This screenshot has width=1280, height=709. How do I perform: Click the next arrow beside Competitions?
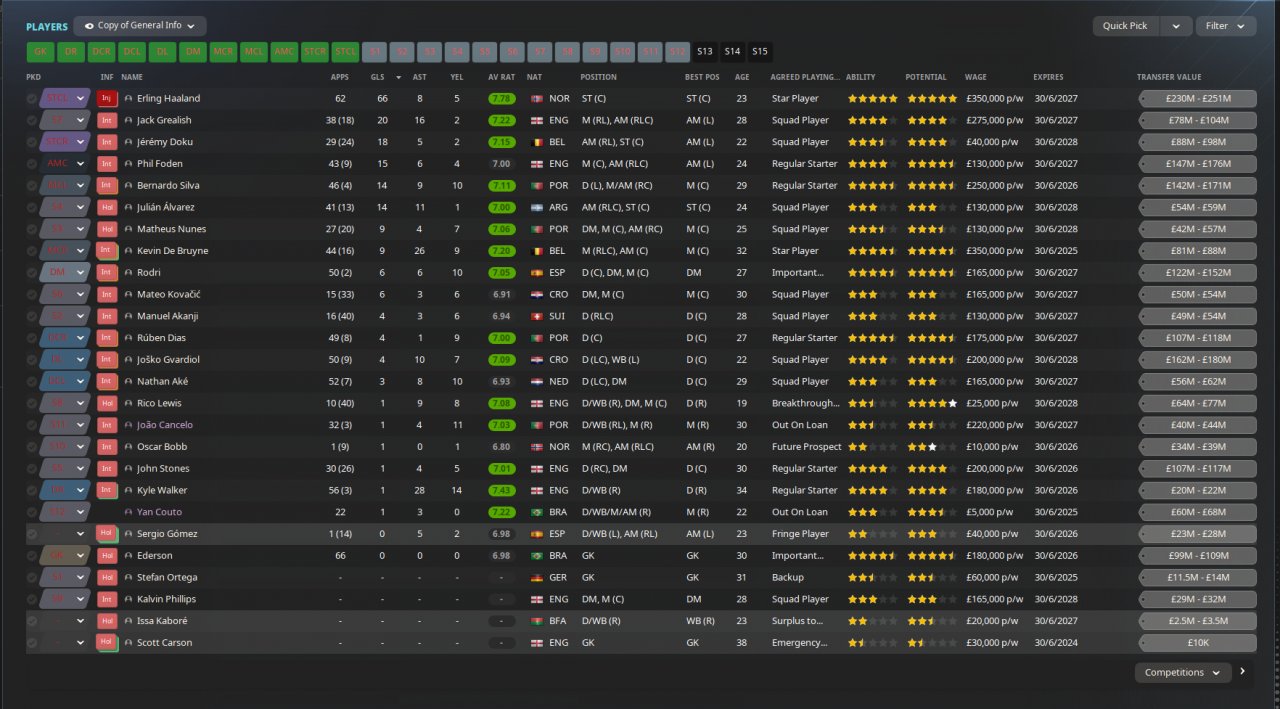click(1243, 672)
